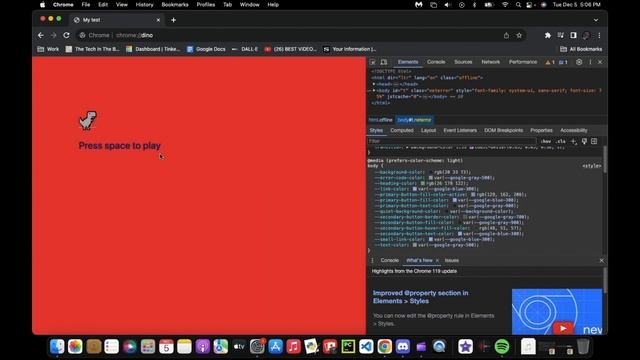The width and height of the screenshot is (640, 360).
Task: Click the html.offline breadcrumb
Action: 380,120
